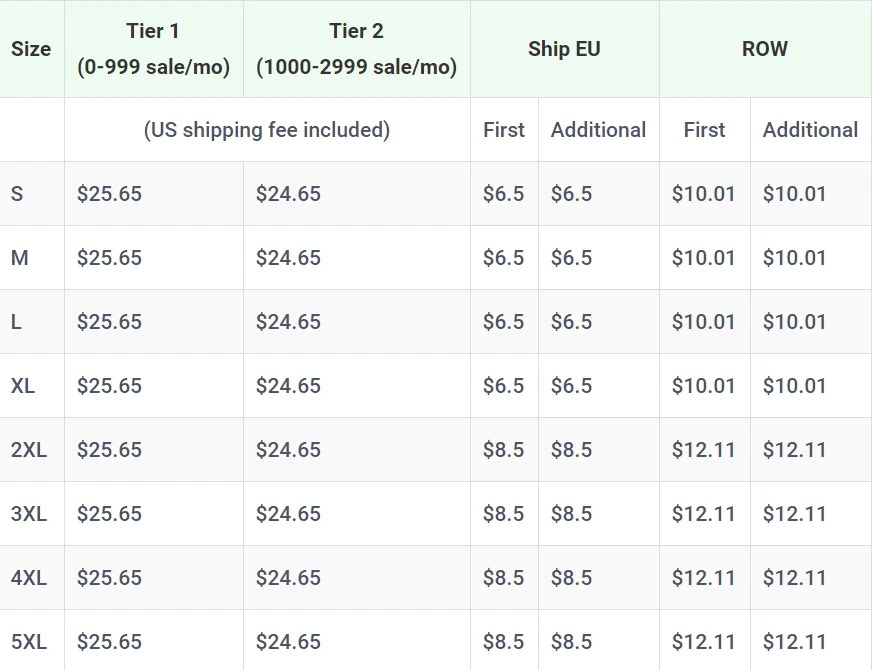Viewport: 872px width, 670px height.
Task: Click Tier 1 price for size S
Action: 109,194
